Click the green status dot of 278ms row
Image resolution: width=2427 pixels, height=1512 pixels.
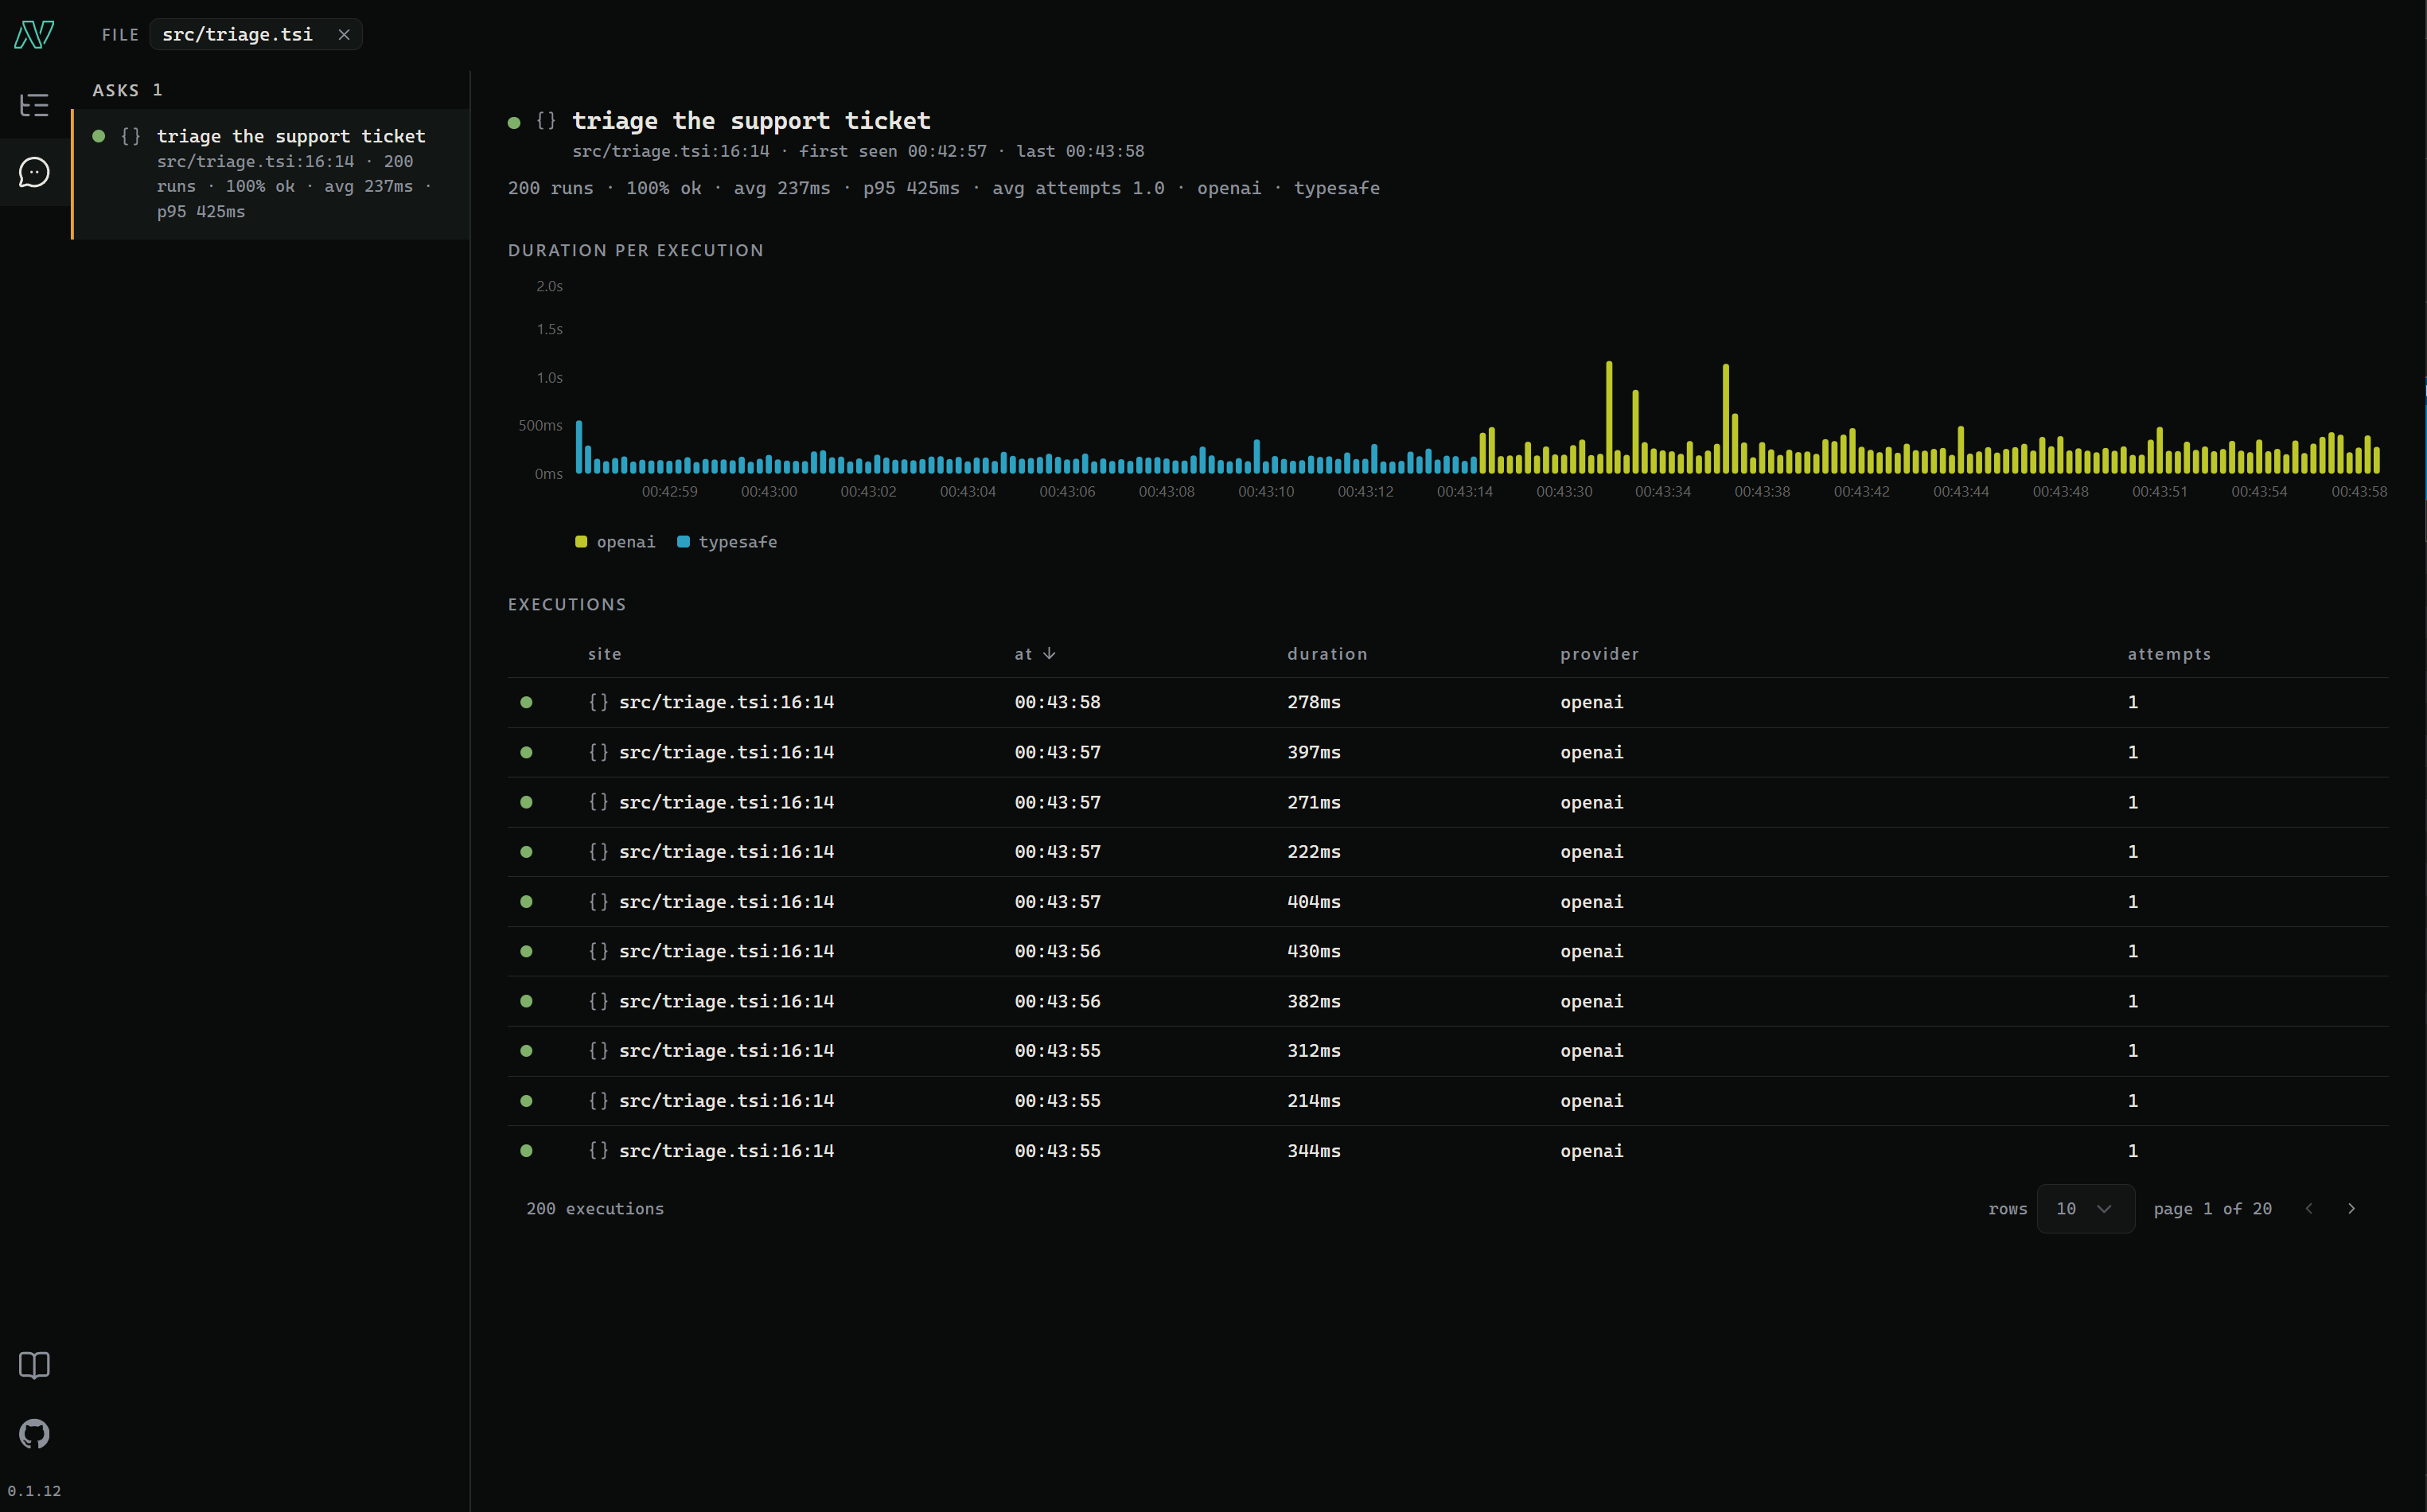coord(526,702)
